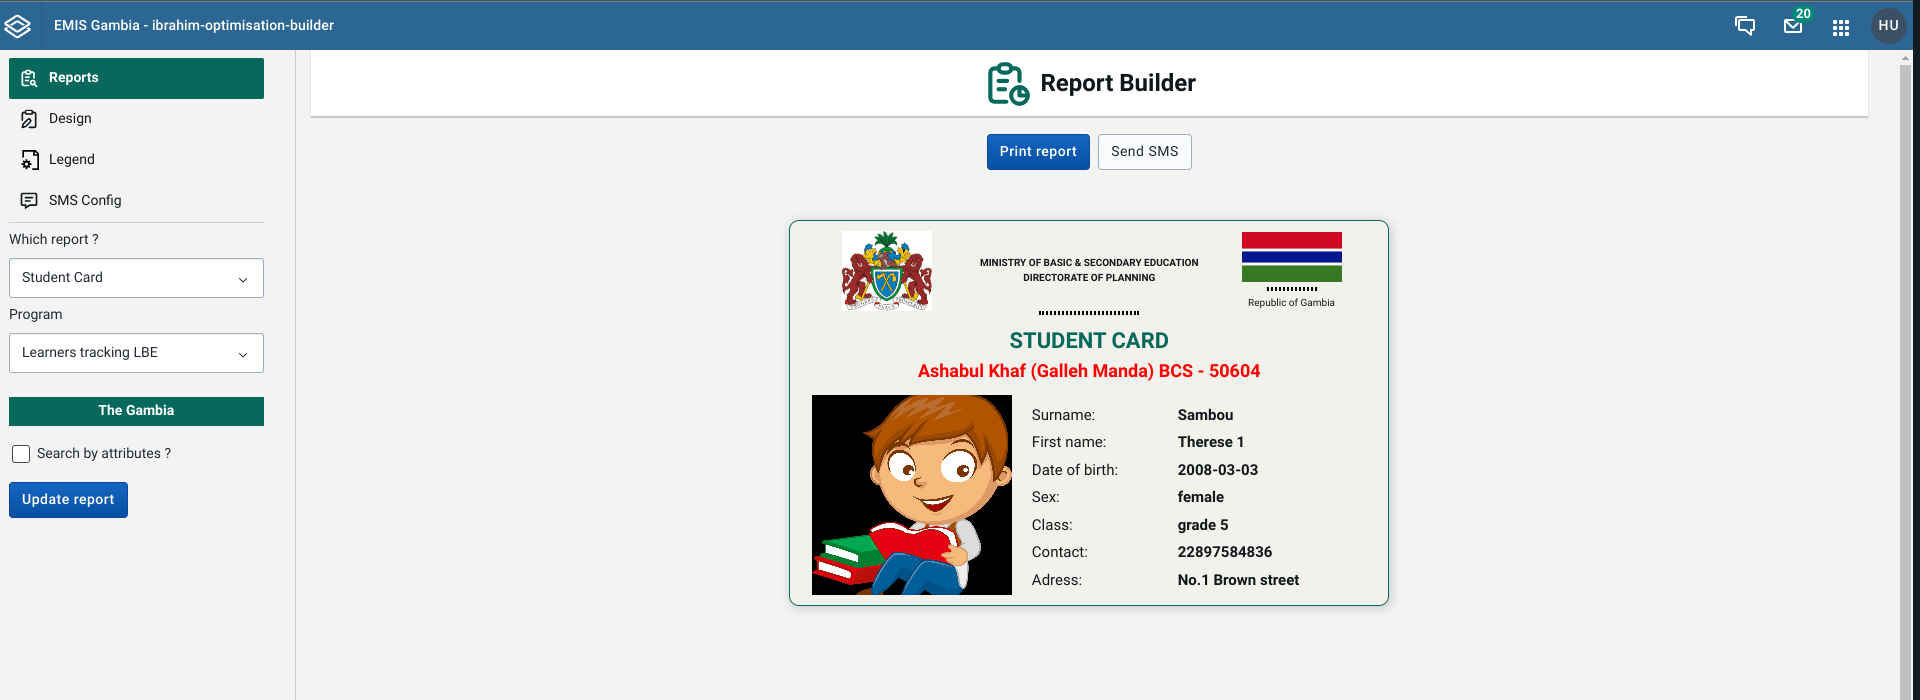Click the Reports sidebar icon

click(29, 78)
